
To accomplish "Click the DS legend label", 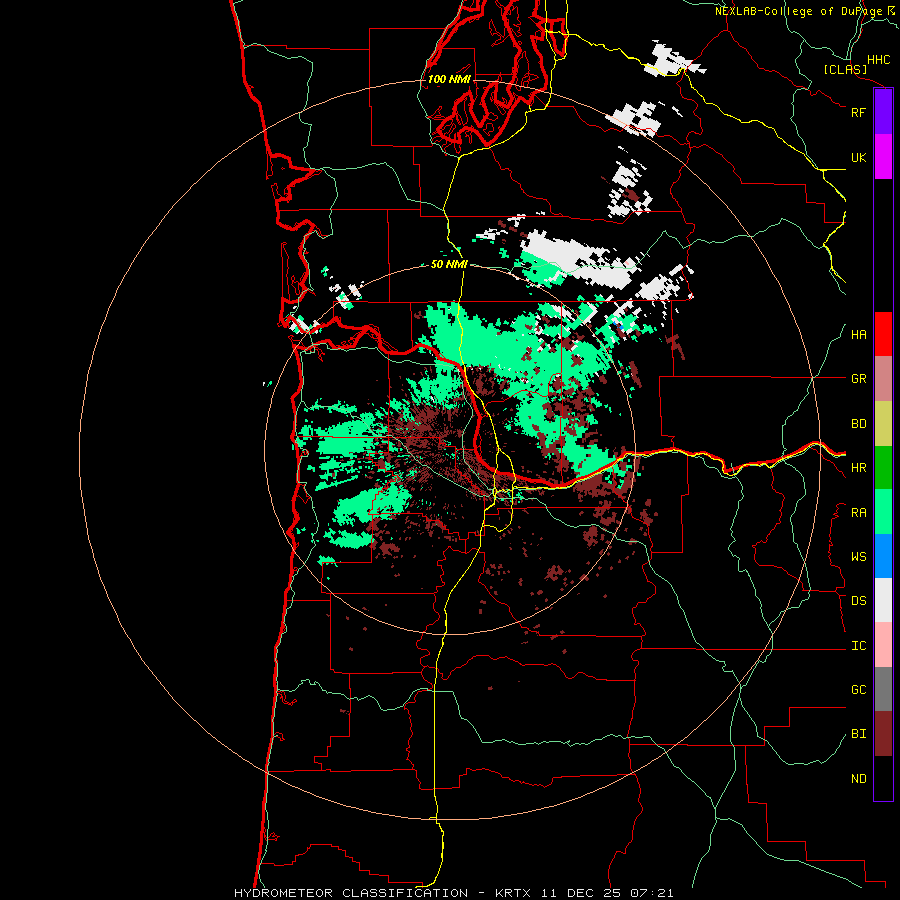I will 858,601.
